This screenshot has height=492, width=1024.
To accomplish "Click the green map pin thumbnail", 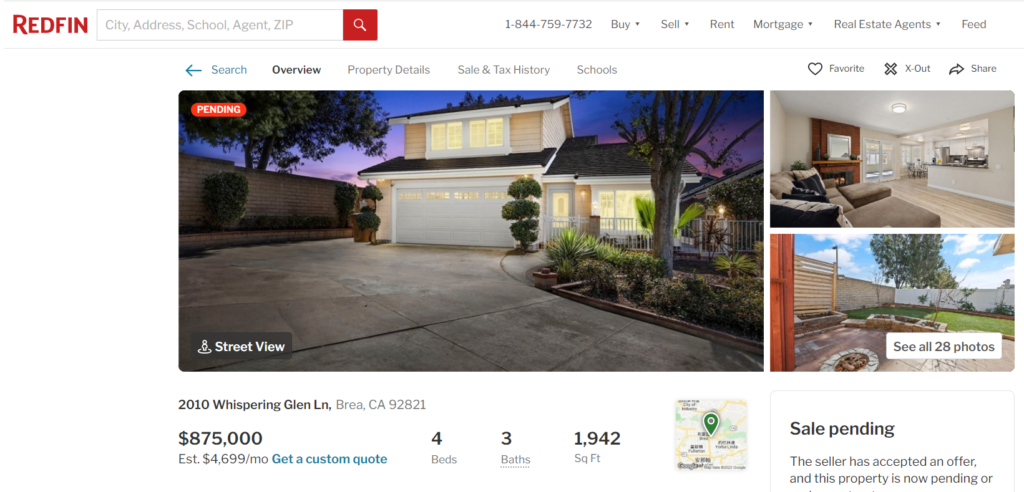I will click(x=711, y=435).
